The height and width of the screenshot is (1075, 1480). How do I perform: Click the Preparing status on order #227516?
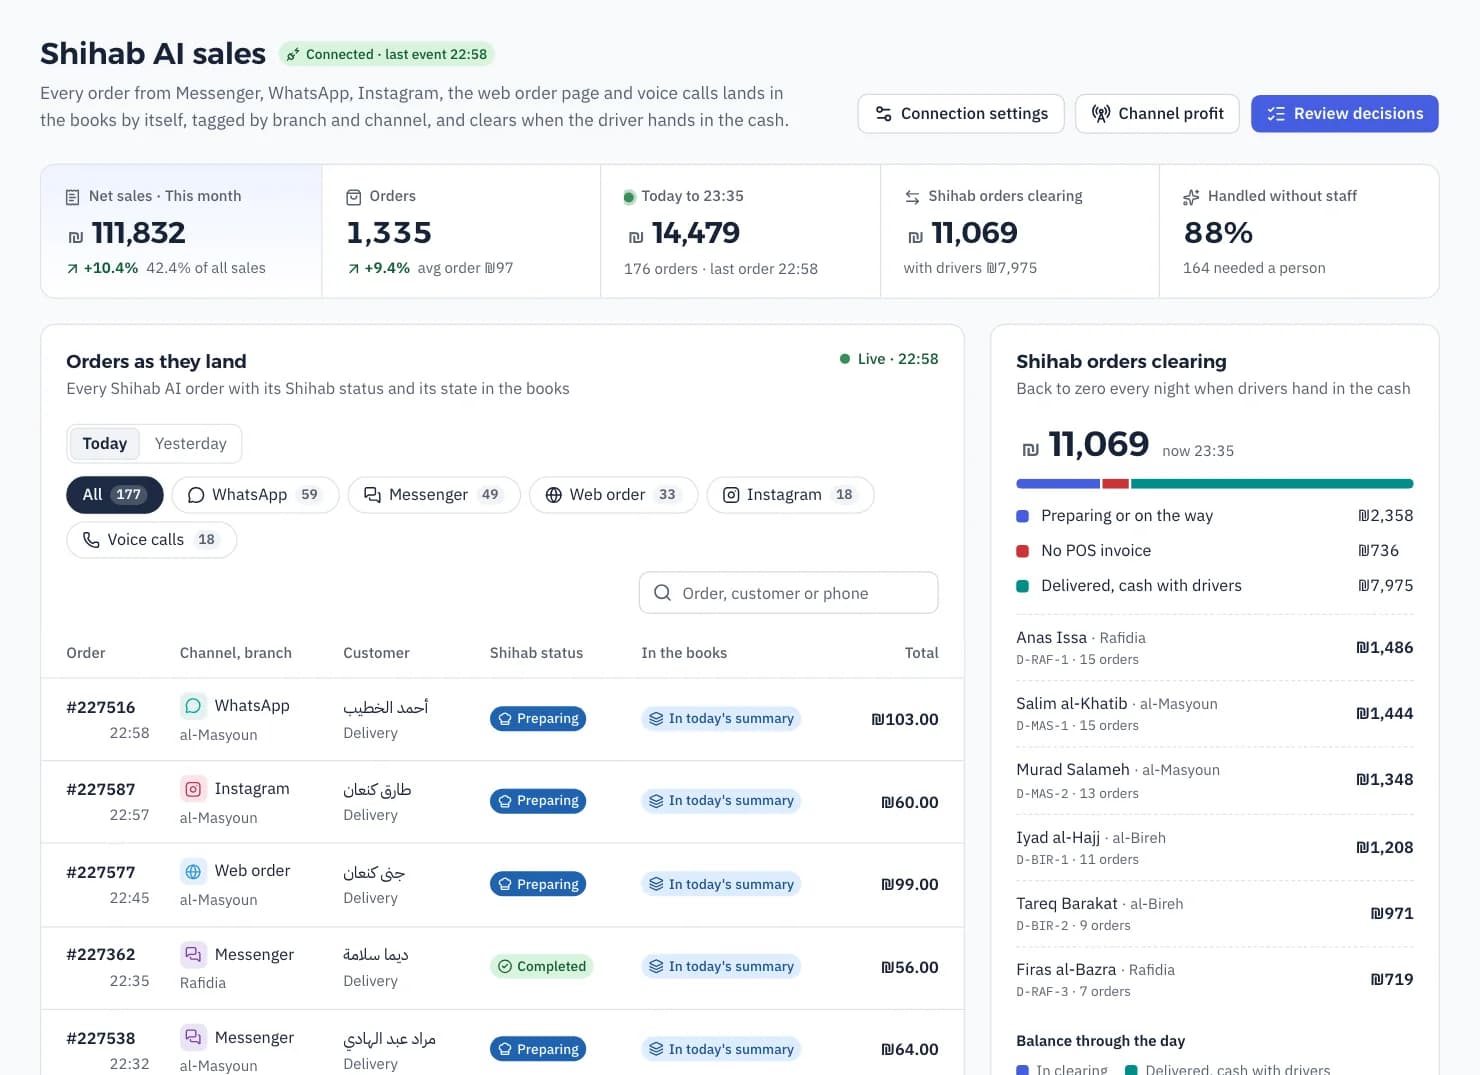(538, 719)
